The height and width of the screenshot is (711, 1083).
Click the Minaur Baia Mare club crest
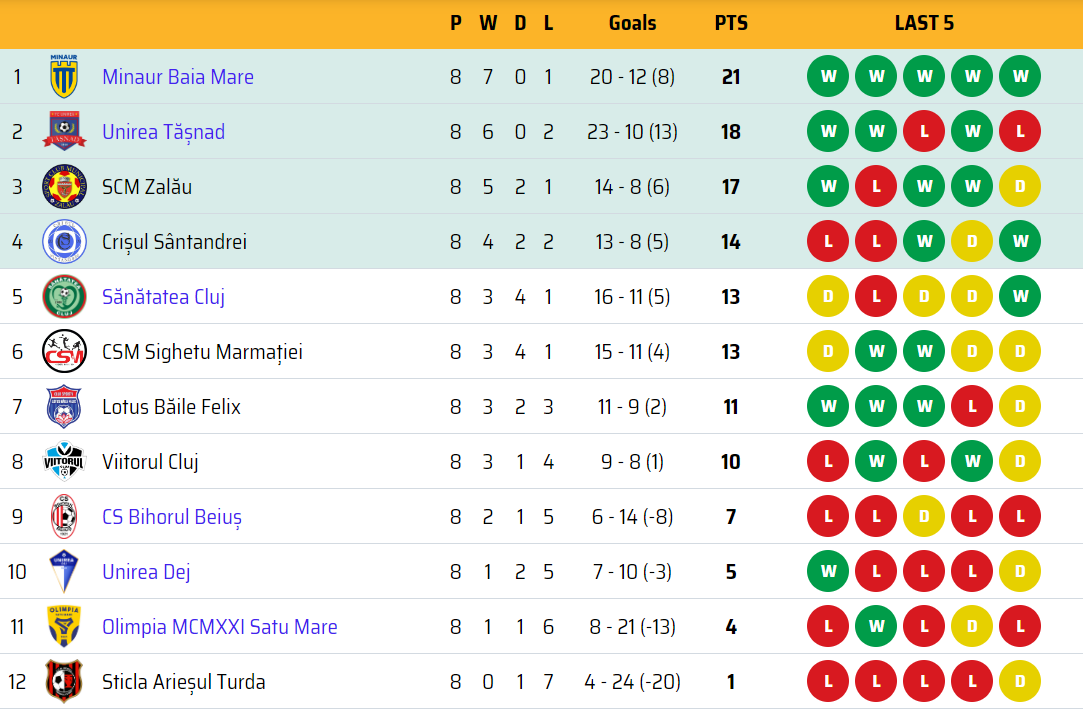(64, 77)
